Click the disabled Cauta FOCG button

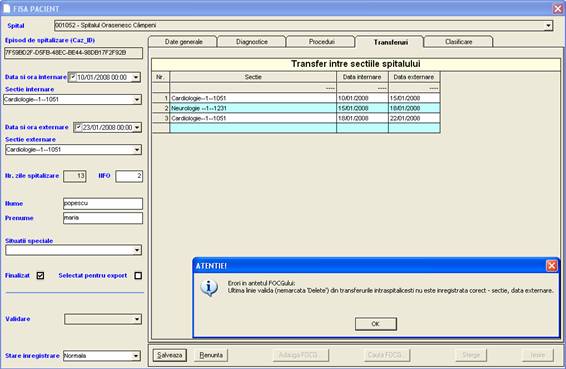tap(387, 355)
